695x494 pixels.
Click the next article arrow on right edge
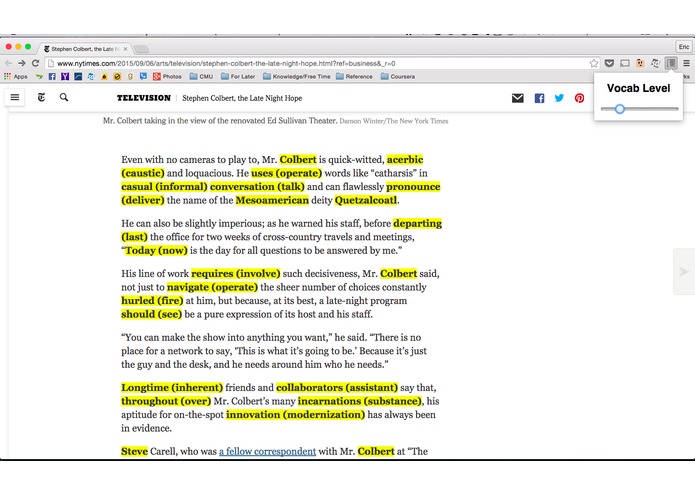coord(684,272)
